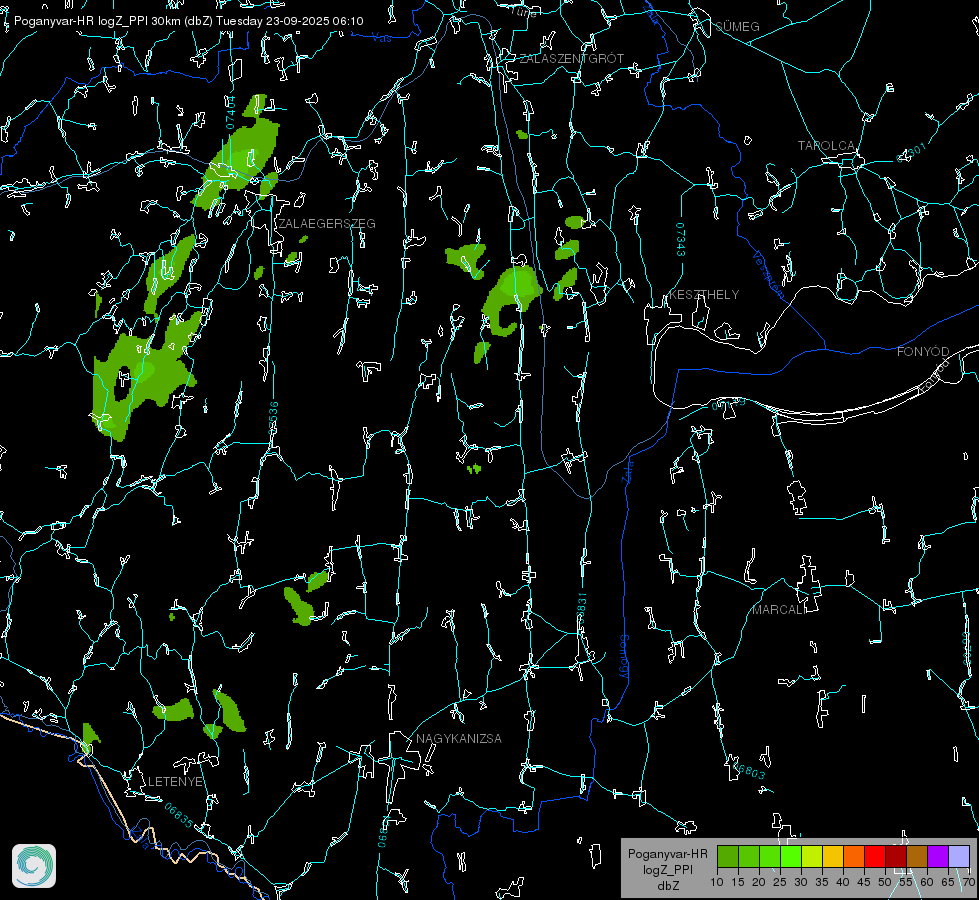979x900 pixels.
Task: Click the blue Zala county boundary label
Action: (x=627, y=470)
